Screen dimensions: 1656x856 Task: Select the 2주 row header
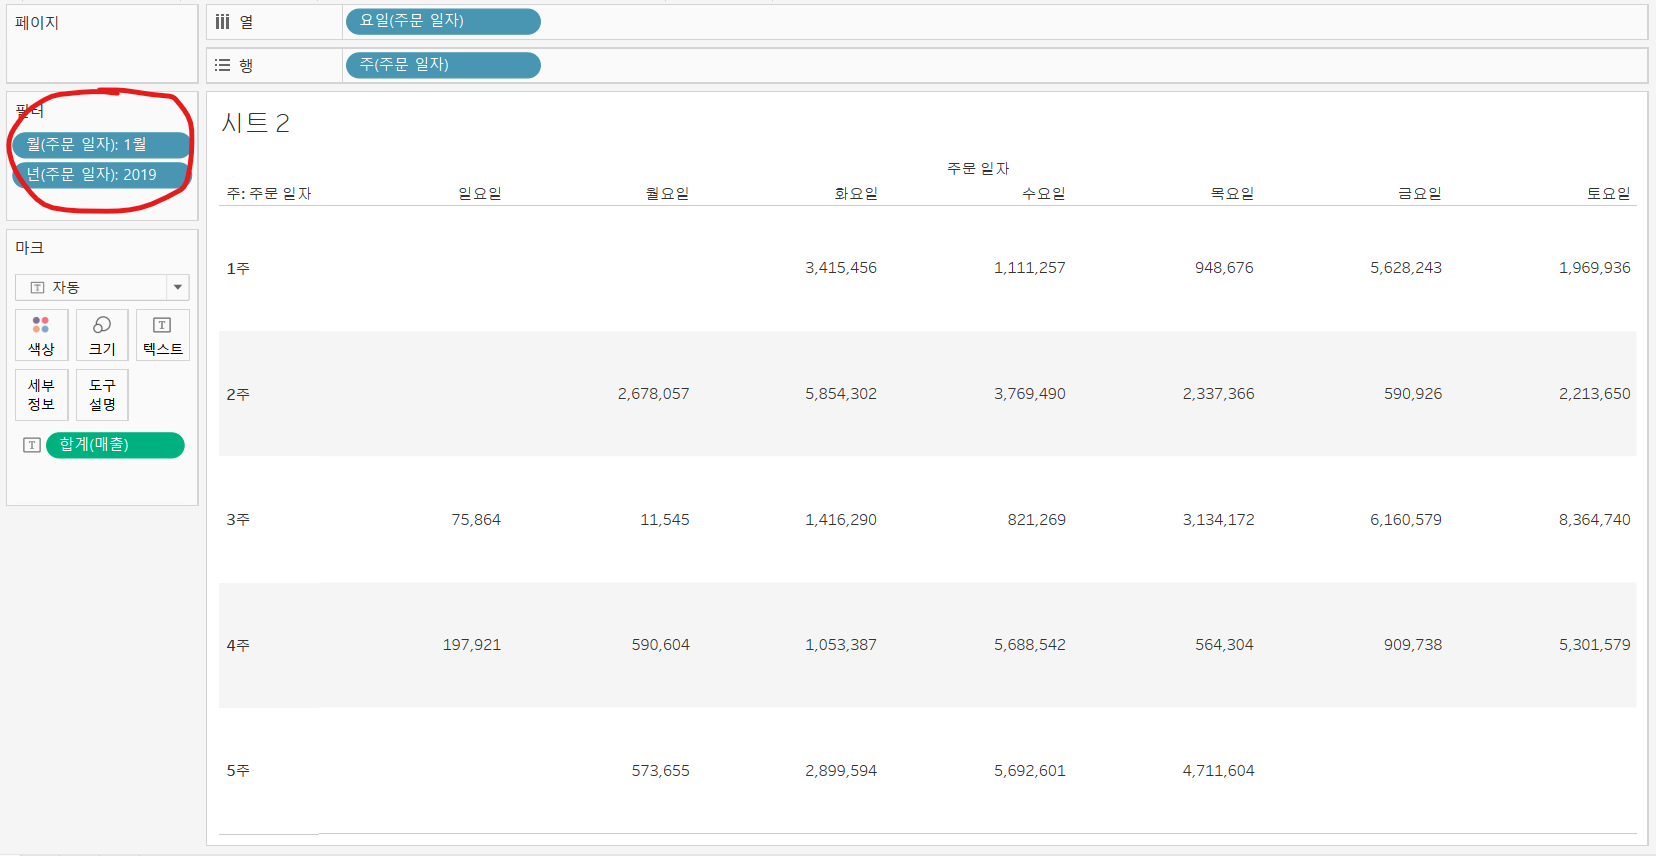coord(238,394)
